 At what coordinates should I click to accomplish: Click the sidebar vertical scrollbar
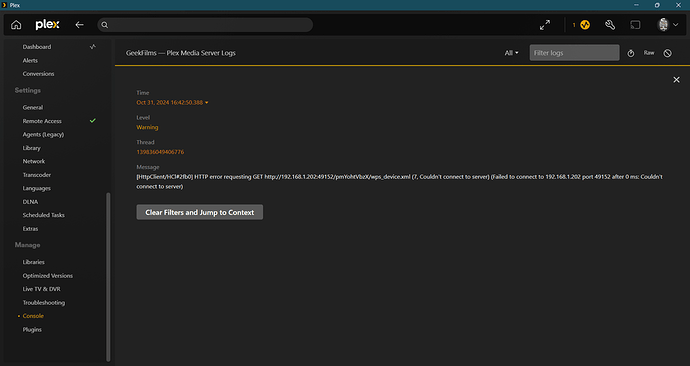tap(108, 277)
